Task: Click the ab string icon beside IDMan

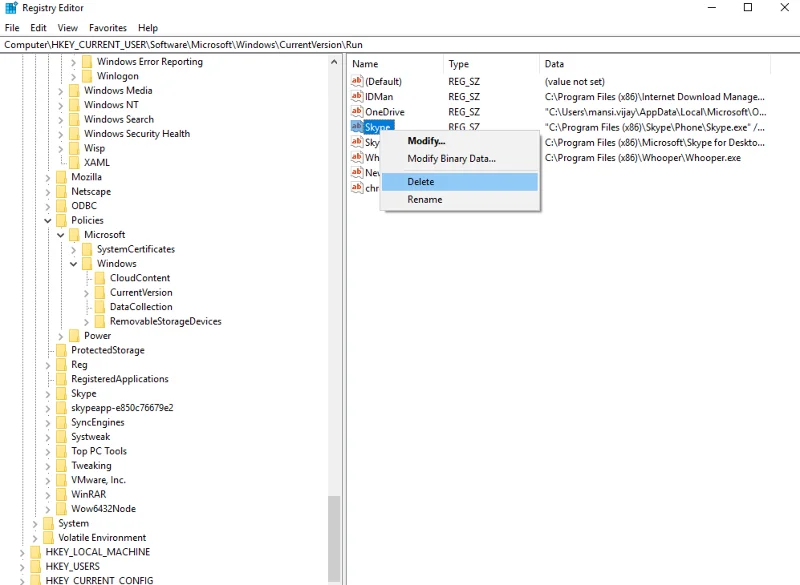Action: (x=357, y=97)
